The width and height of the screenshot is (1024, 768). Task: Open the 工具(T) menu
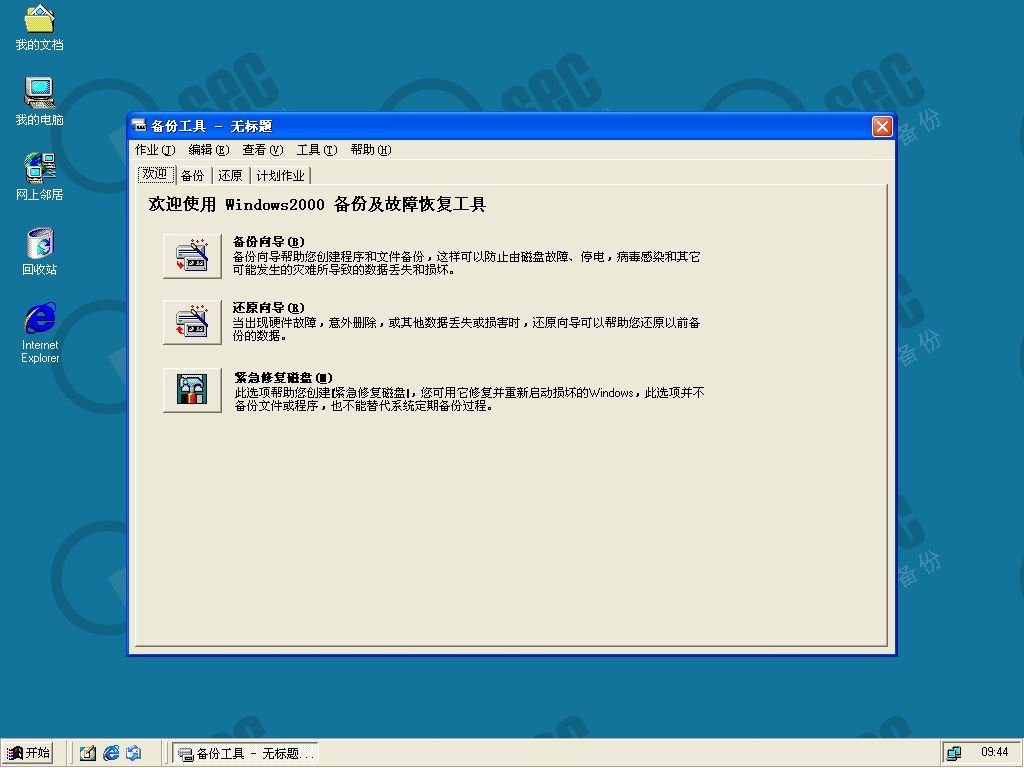point(317,150)
